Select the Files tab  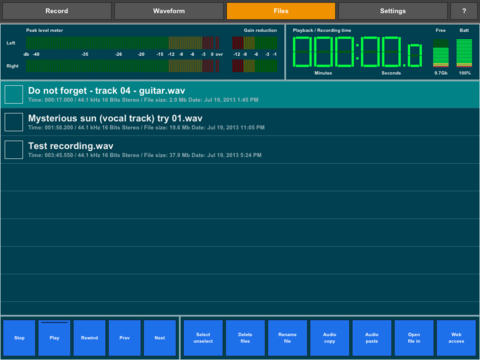[x=281, y=11]
